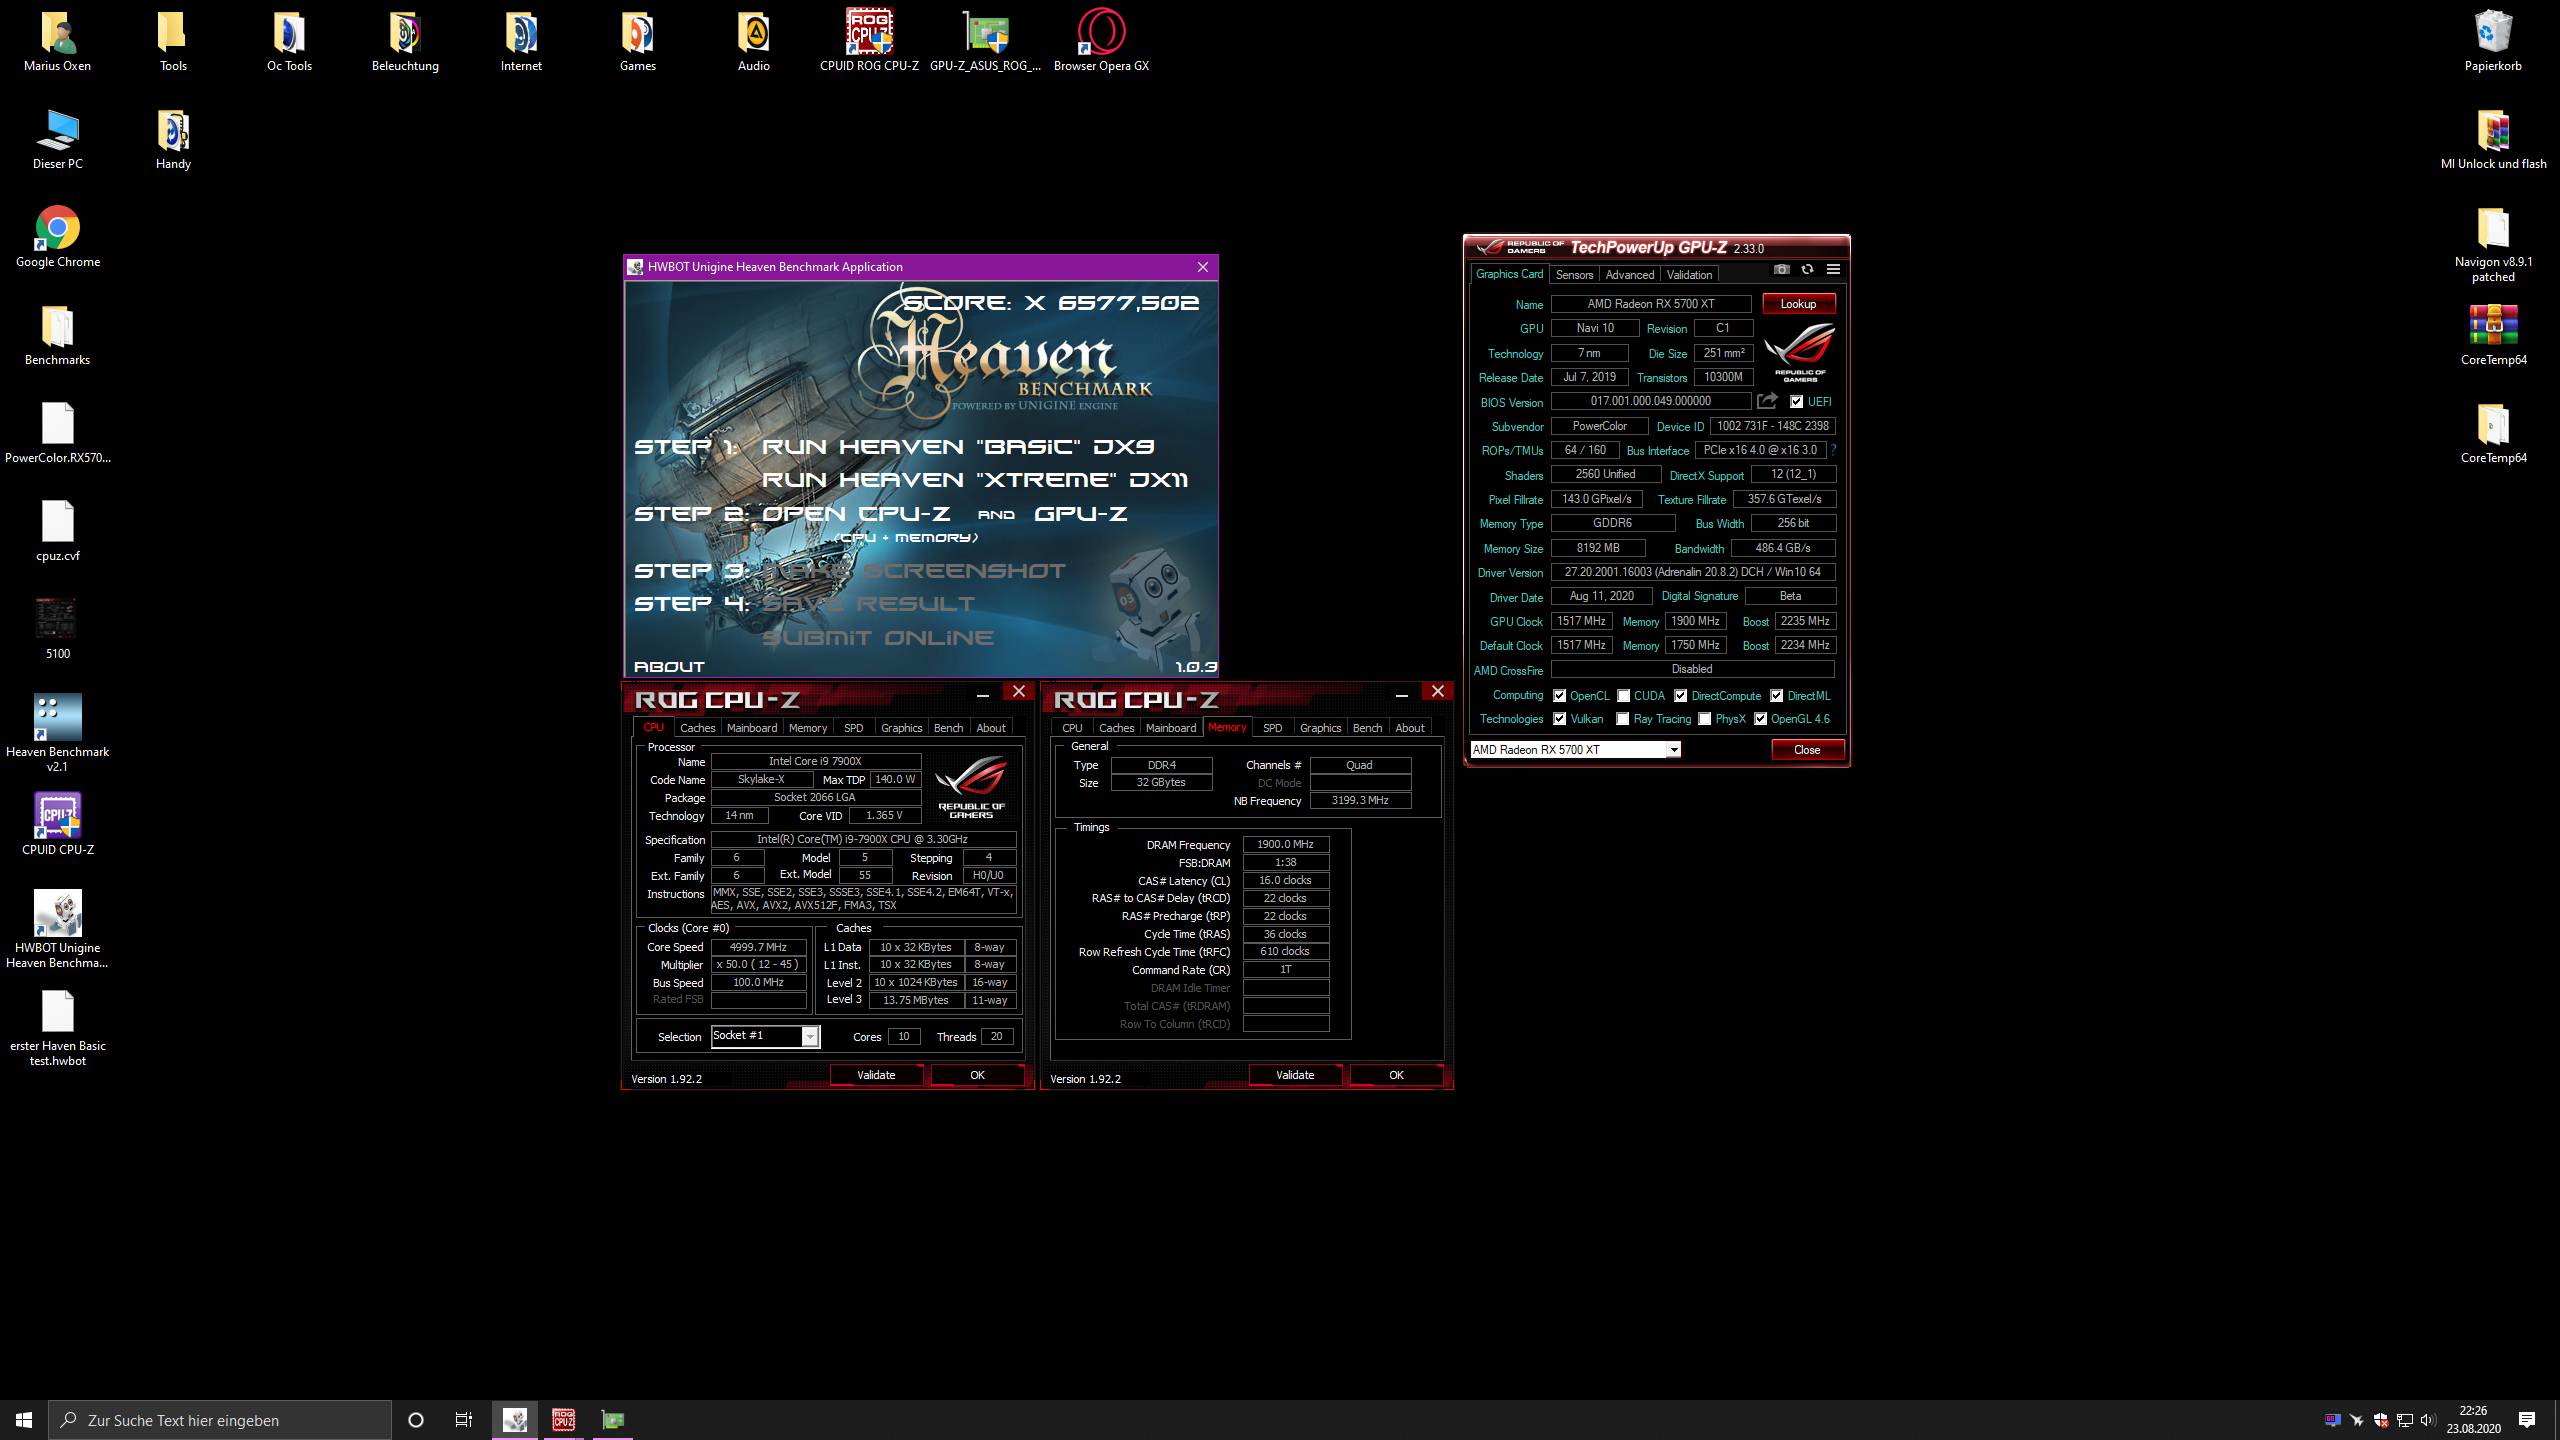Toggle the Ray Tracing checkbox
Image resolution: width=2560 pixels, height=1440 pixels.
1623,719
